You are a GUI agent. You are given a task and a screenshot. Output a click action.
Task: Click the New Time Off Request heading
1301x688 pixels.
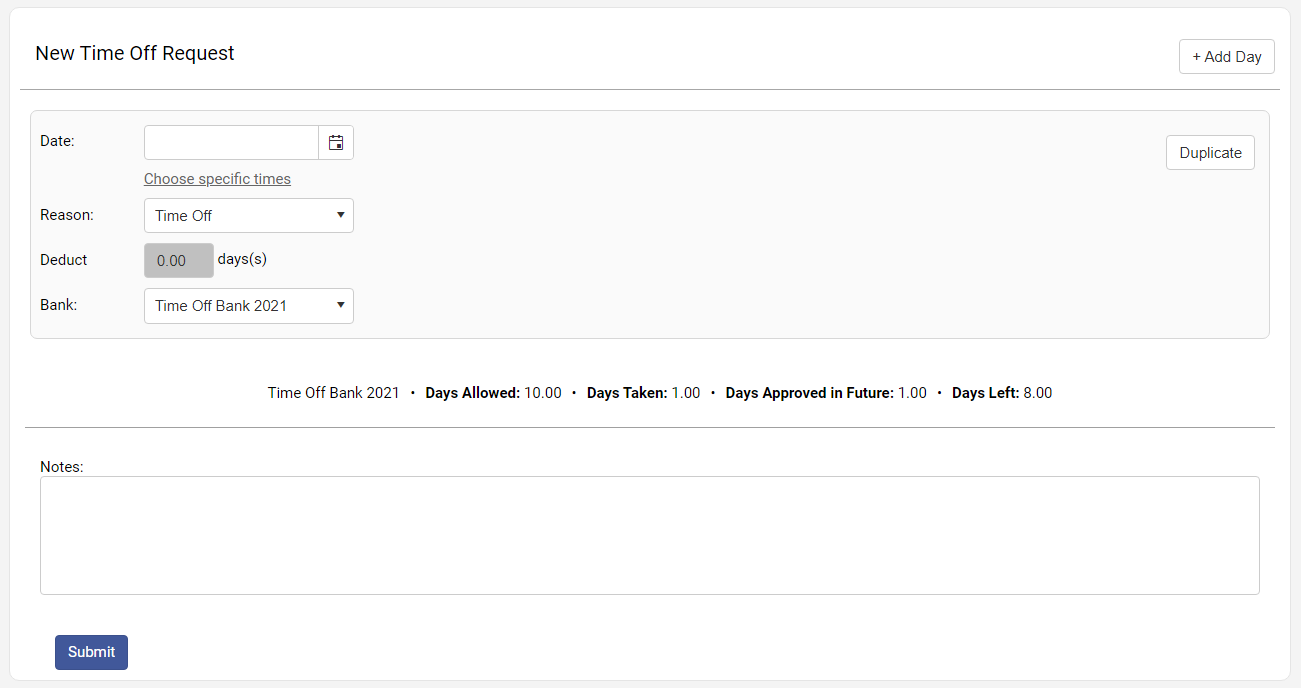click(135, 53)
